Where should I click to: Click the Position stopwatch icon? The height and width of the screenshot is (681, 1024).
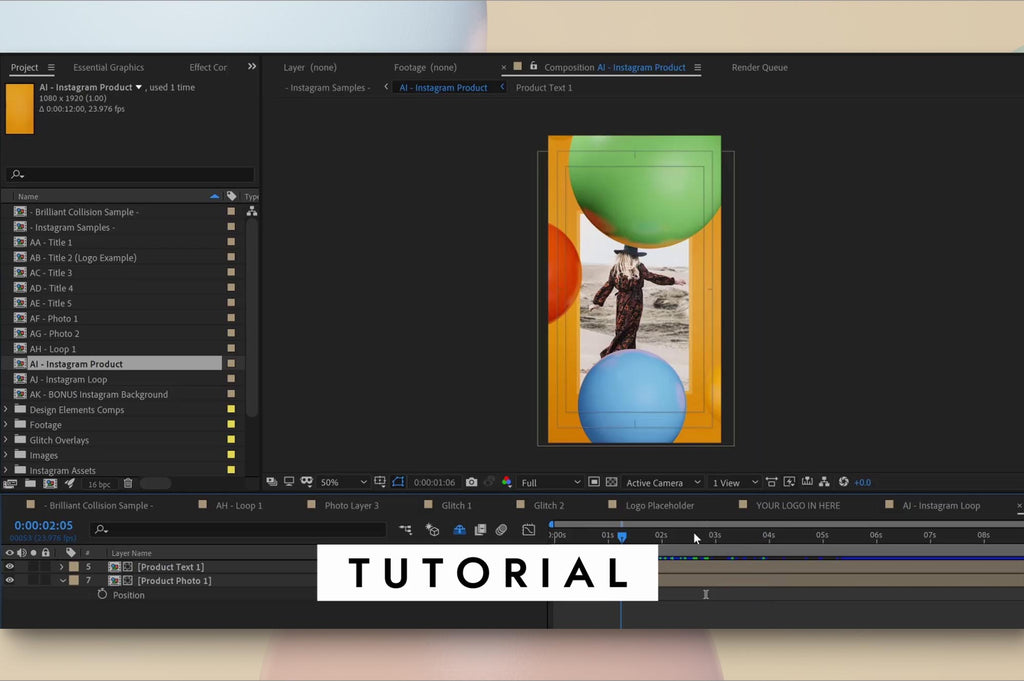(102, 595)
